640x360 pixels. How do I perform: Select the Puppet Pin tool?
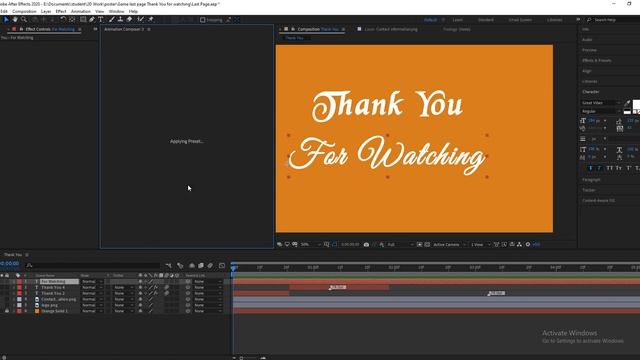(151, 20)
